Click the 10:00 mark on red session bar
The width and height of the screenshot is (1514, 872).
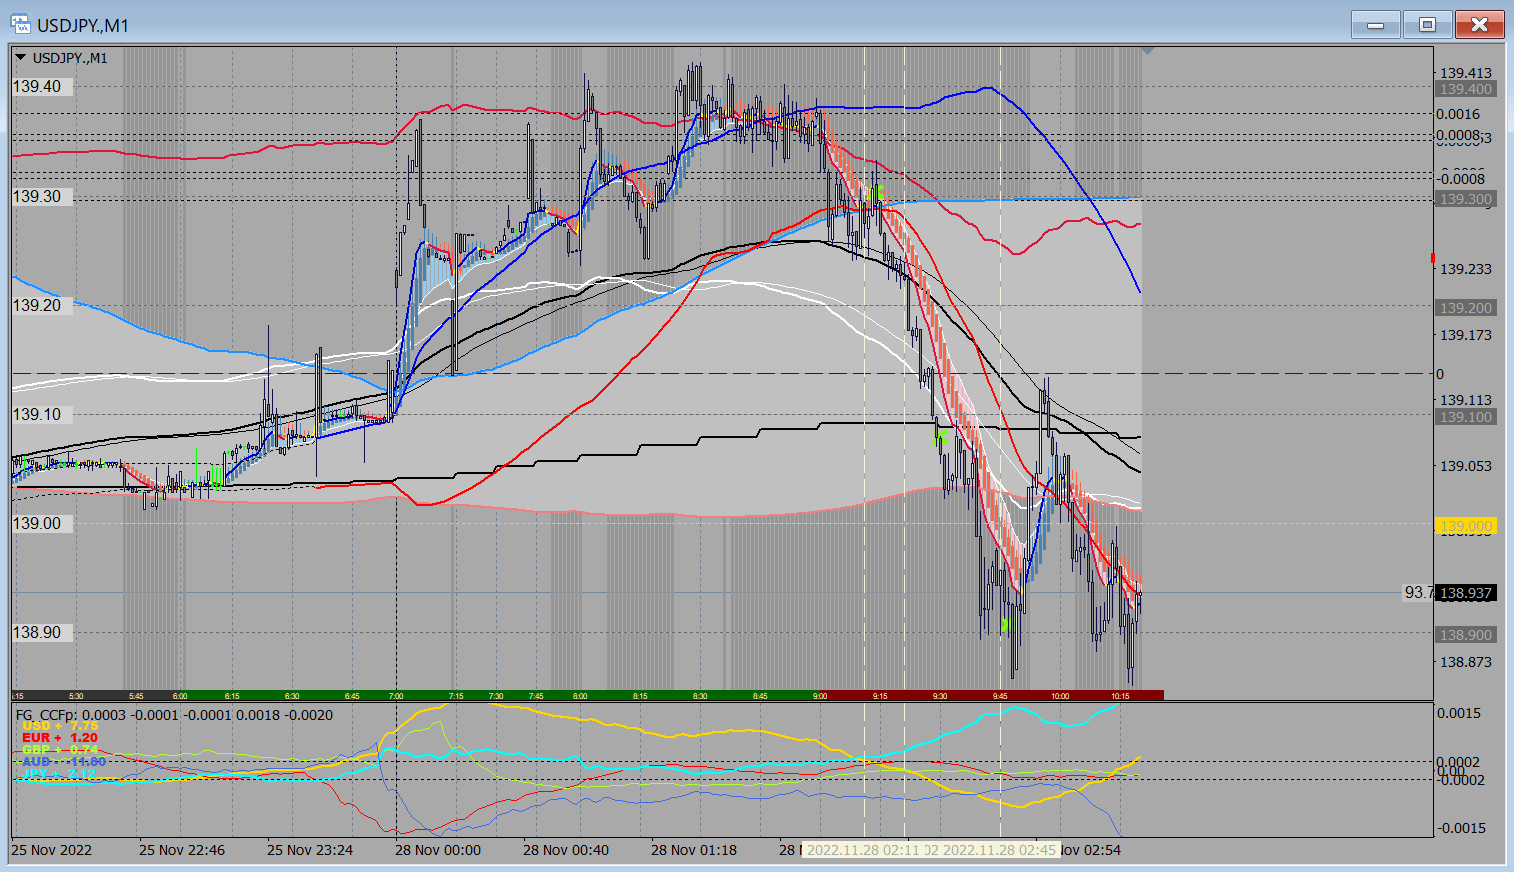(x=1060, y=696)
